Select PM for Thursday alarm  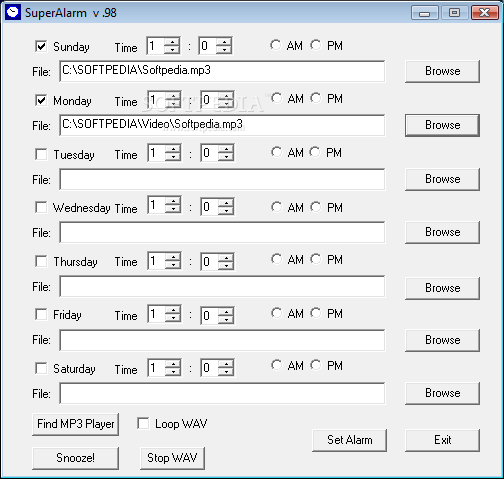point(315,259)
